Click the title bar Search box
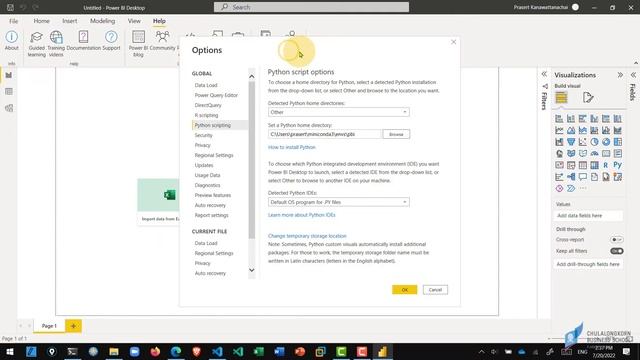 (311, 7)
